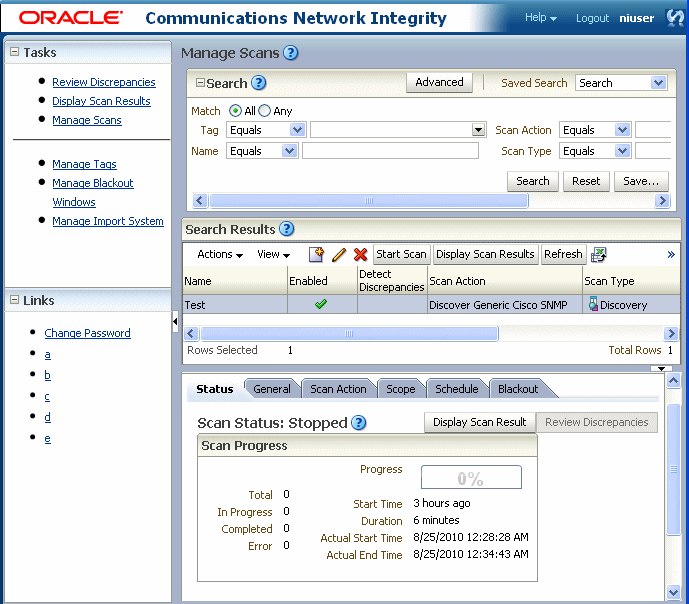Click the Name search input field
Viewport: 689px width, 604px height.
pyautogui.click(x=390, y=151)
